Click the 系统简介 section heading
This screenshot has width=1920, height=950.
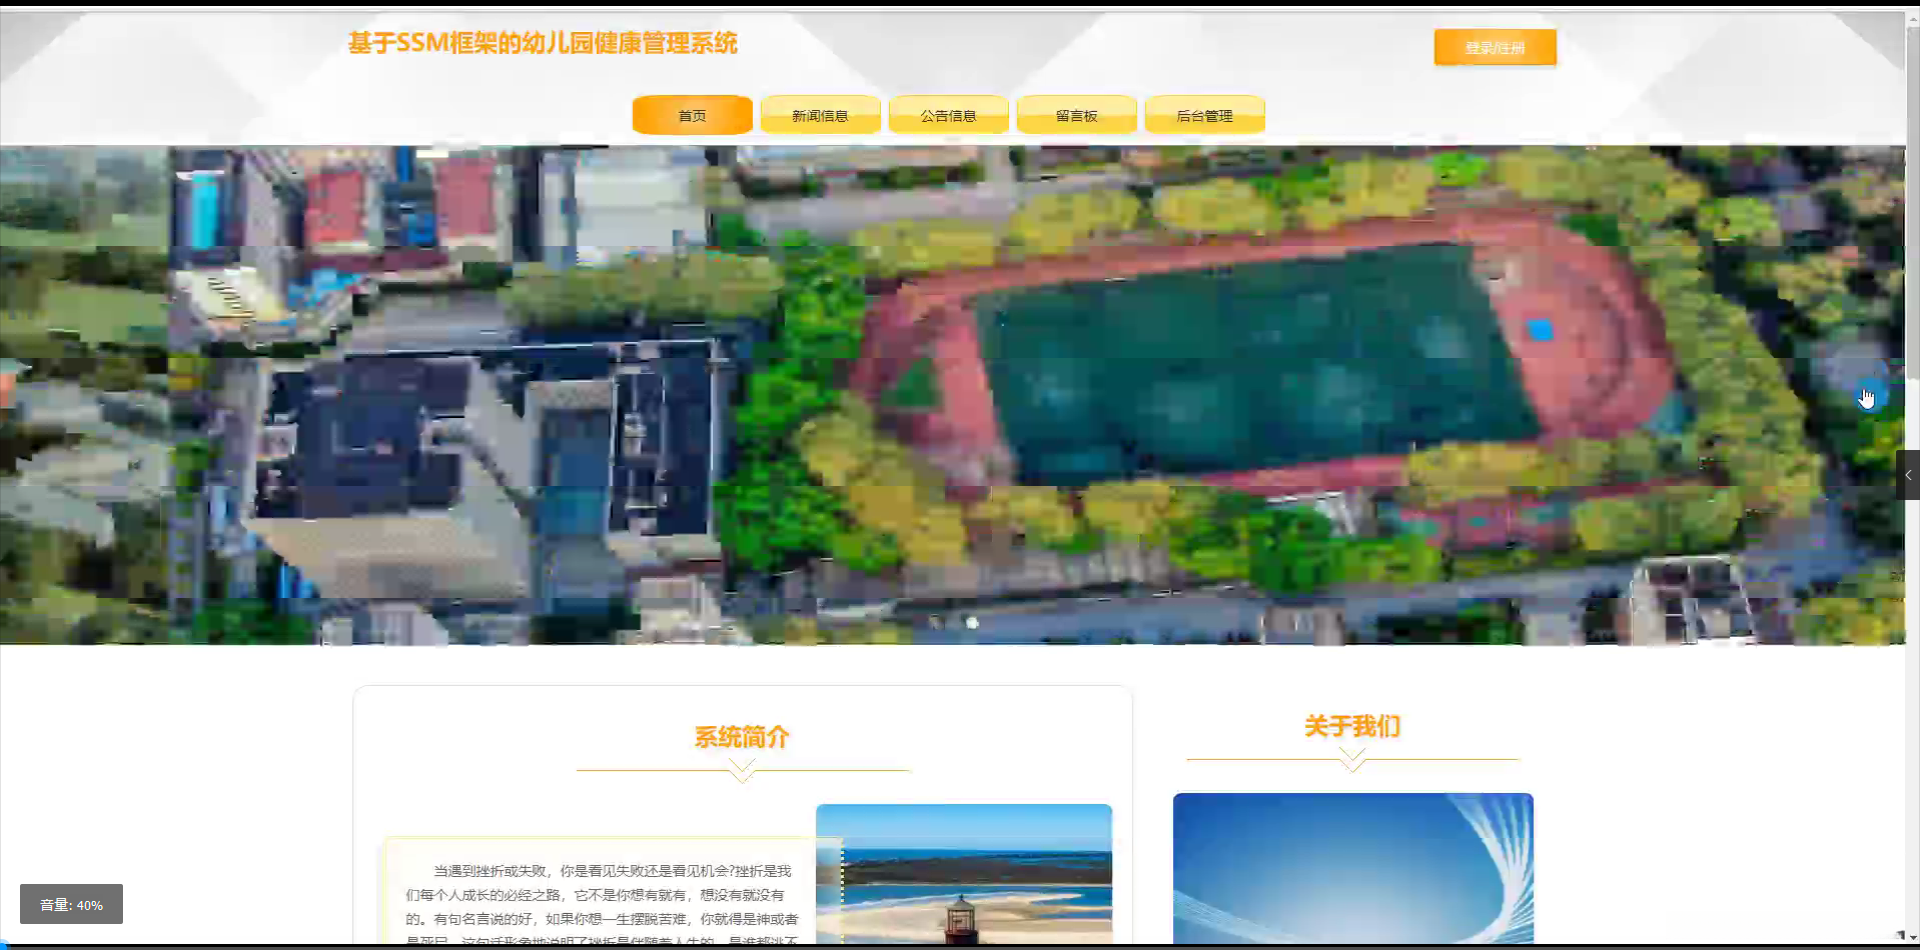[x=742, y=737]
